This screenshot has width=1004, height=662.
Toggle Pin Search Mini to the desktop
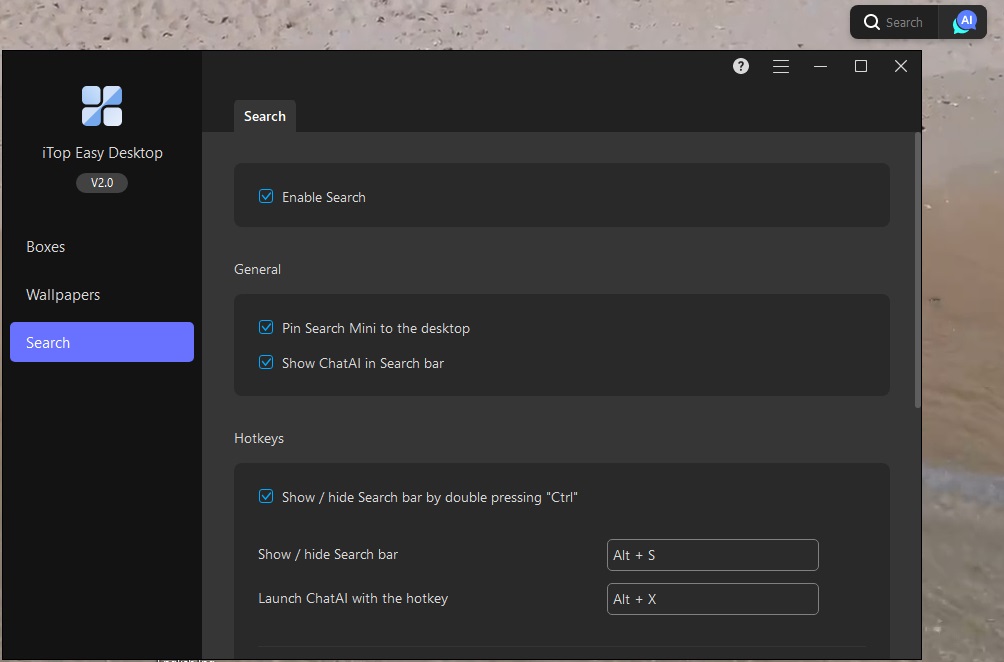coord(266,327)
